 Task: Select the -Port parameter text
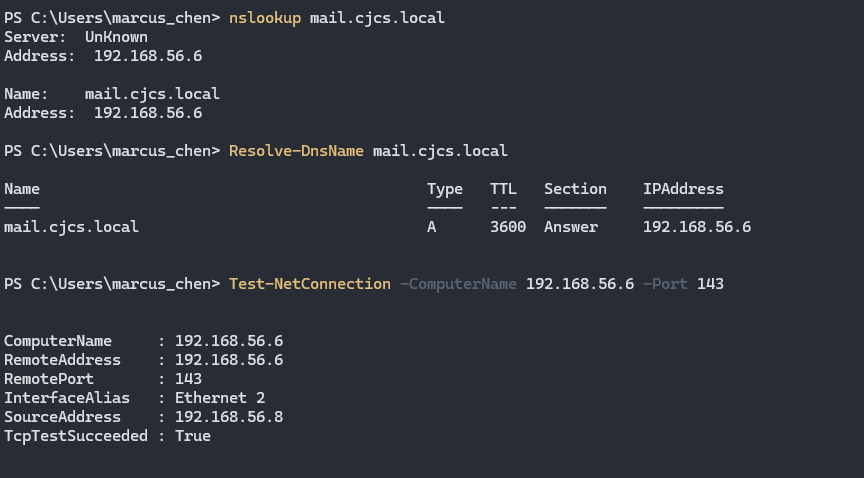click(665, 284)
